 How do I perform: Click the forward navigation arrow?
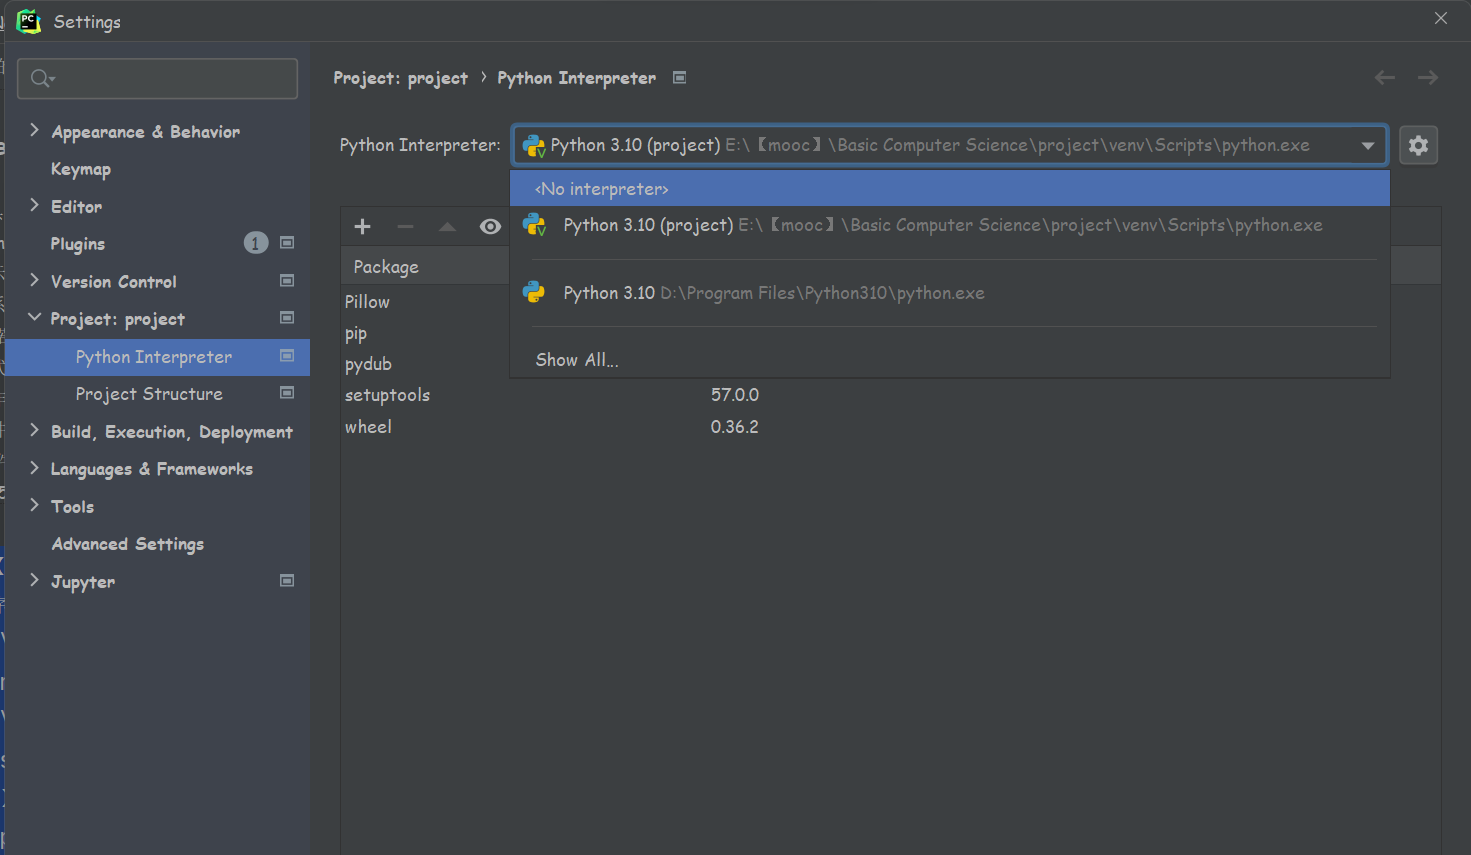pos(1428,77)
